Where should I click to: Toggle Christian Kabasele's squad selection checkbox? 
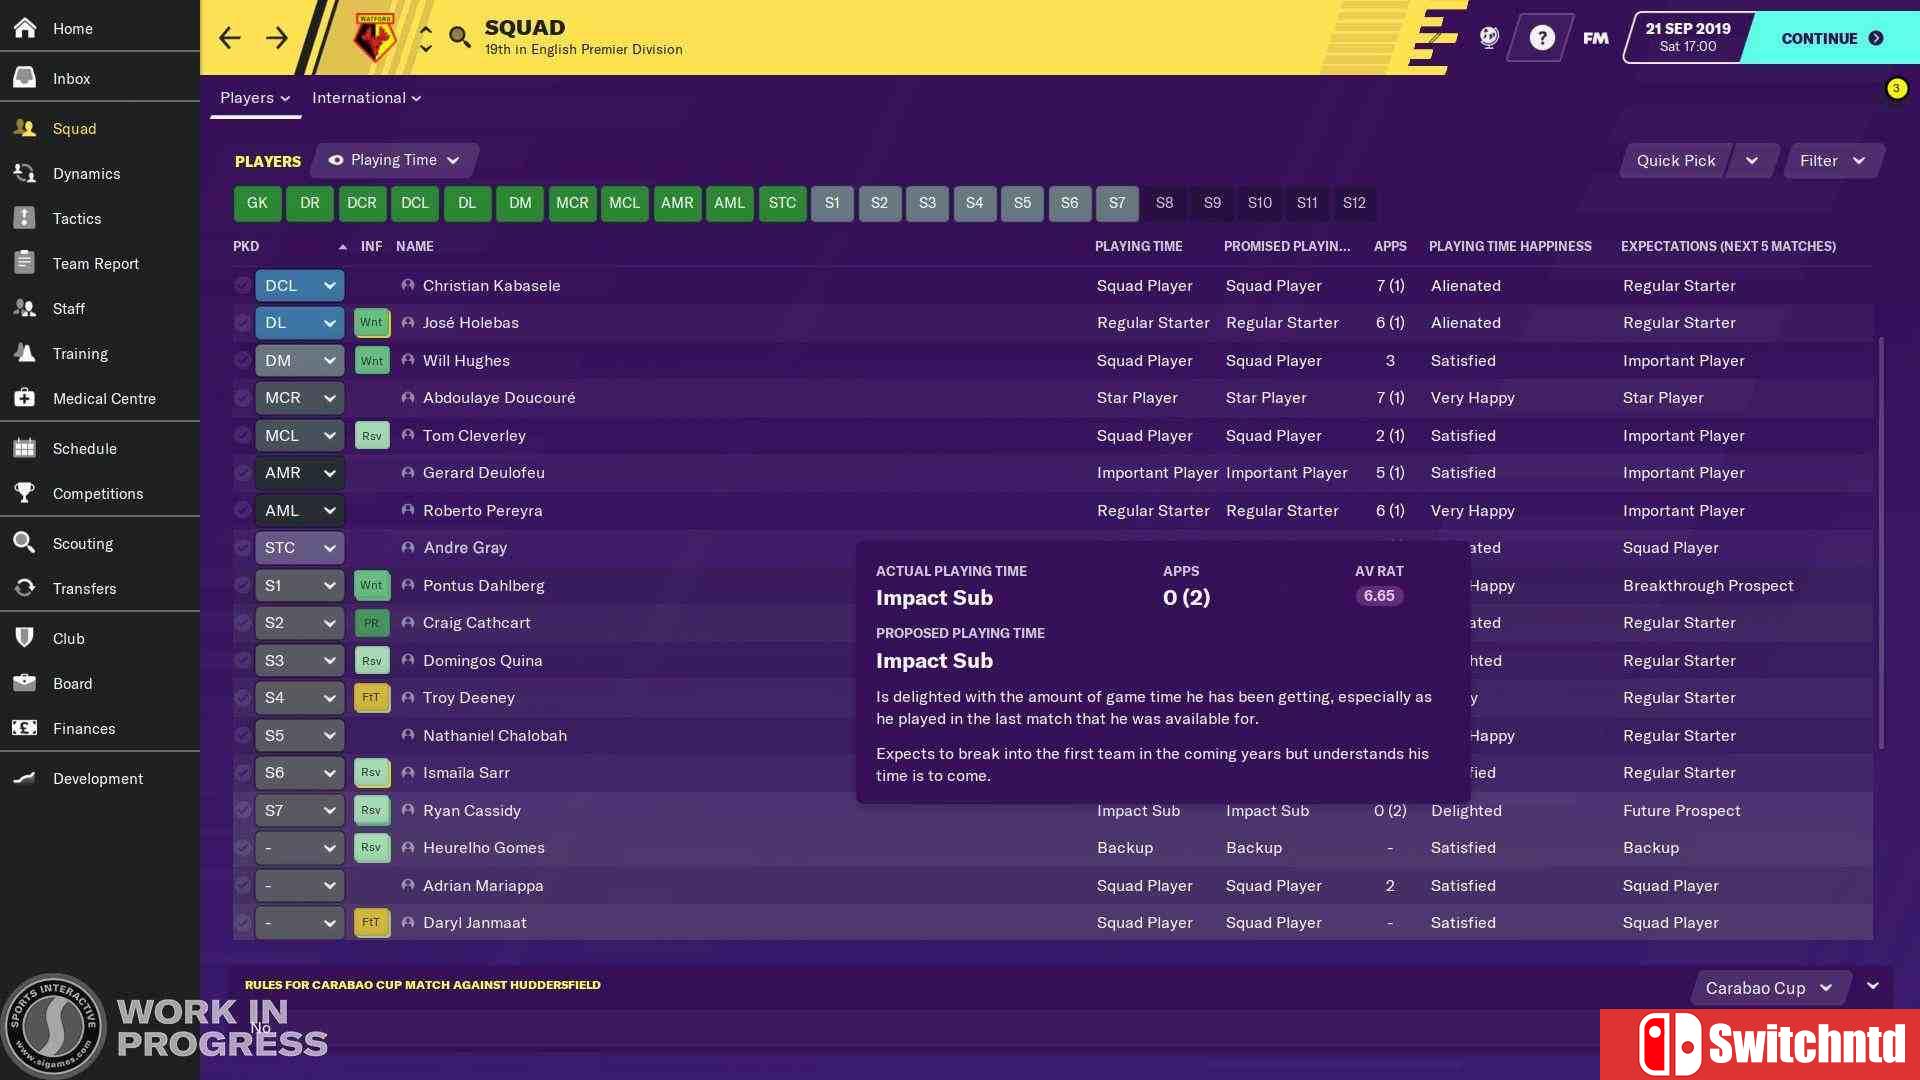242,285
